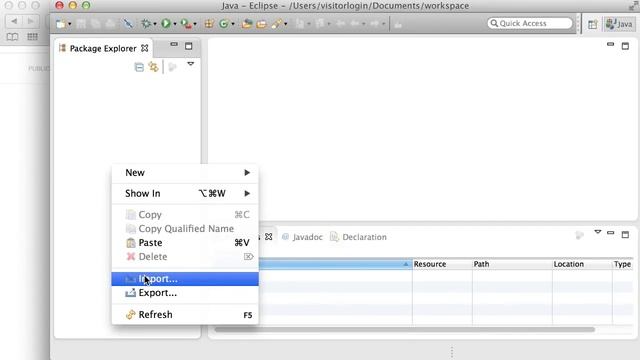Click the Run External Tools icon
Viewport: 640px width, 360px height.
[x=186, y=24]
